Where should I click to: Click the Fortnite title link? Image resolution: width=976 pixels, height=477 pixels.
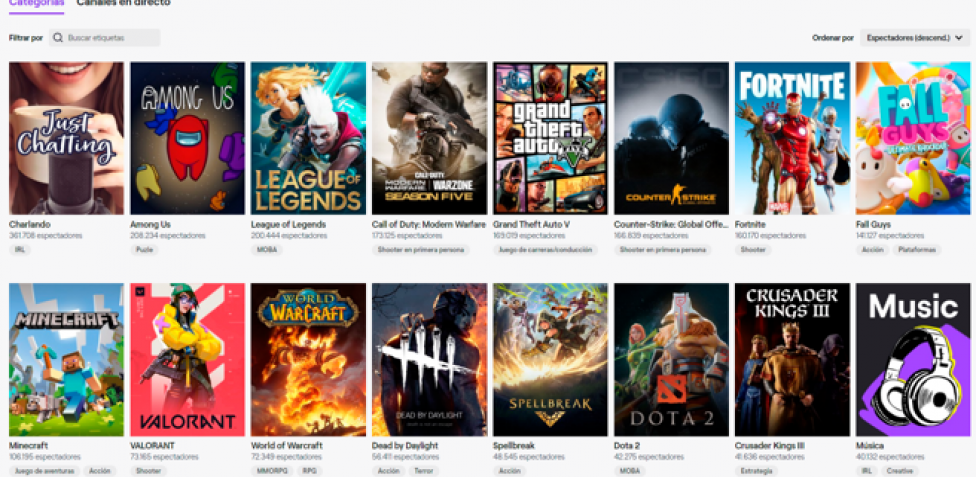(750, 224)
